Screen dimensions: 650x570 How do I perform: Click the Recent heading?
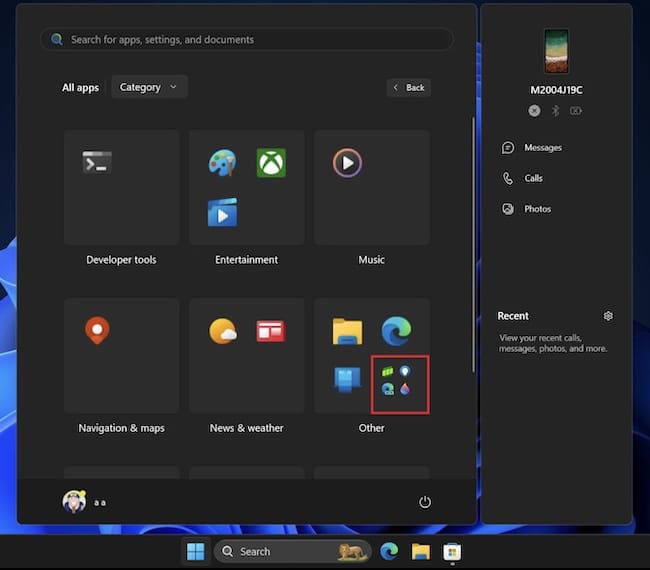(513, 316)
